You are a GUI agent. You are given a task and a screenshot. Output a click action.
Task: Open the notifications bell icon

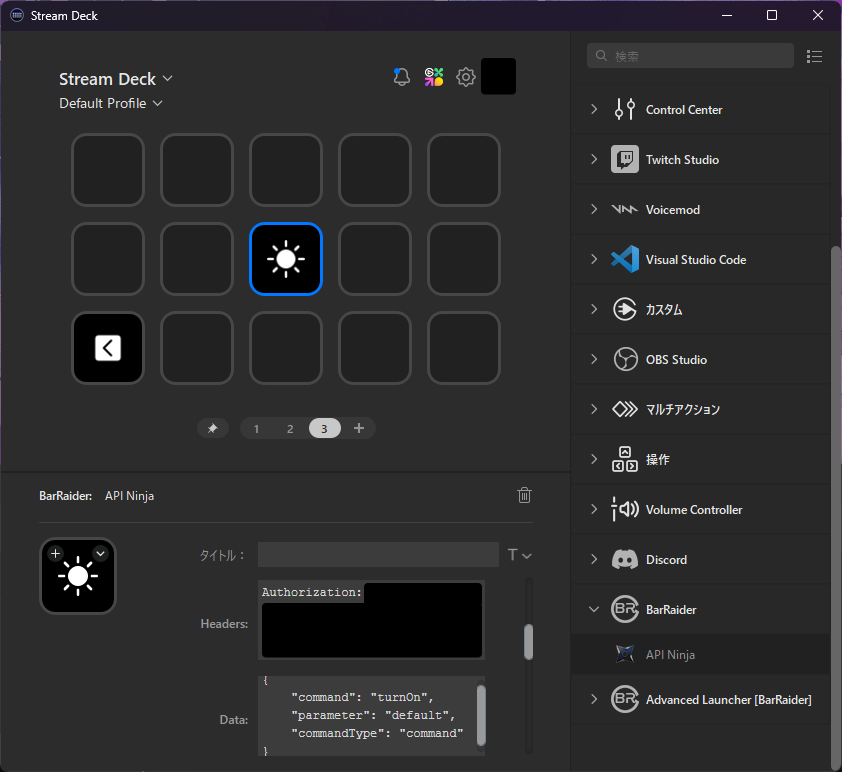402,77
